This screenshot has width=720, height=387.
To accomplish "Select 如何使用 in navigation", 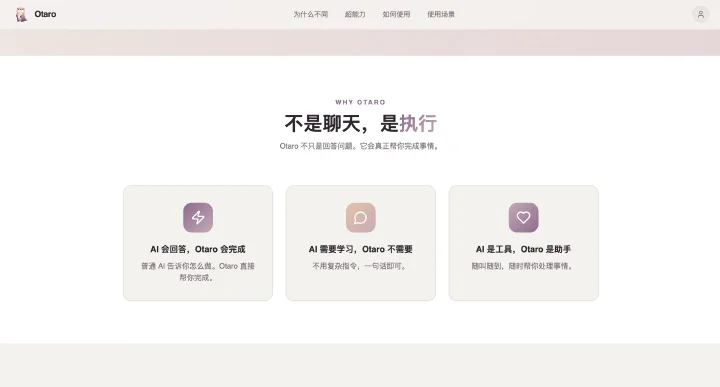I will click(x=396, y=14).
